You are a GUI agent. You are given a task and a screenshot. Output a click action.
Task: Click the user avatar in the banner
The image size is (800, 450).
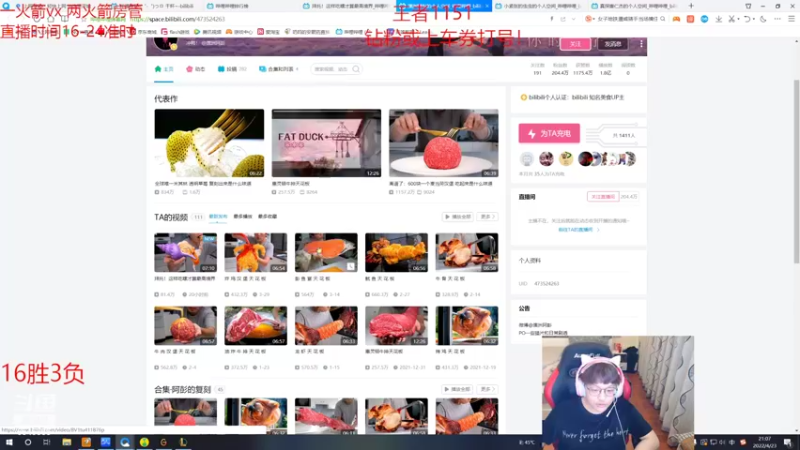165,43
